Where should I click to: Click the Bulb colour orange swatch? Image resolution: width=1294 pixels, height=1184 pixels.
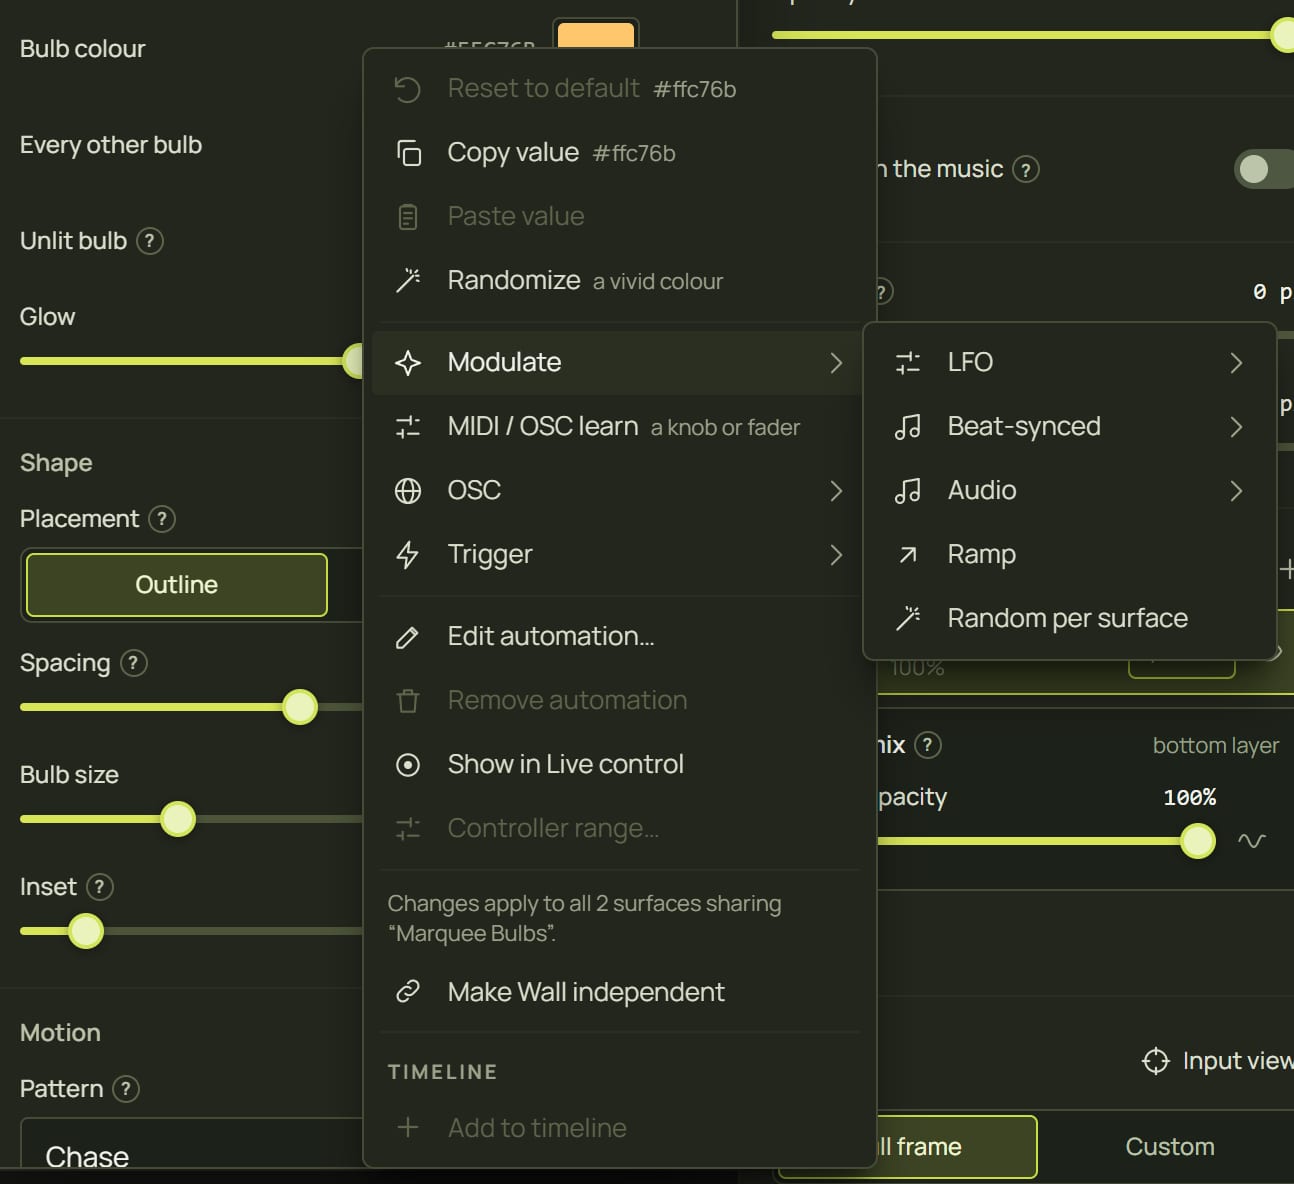(x=596, y=35)
